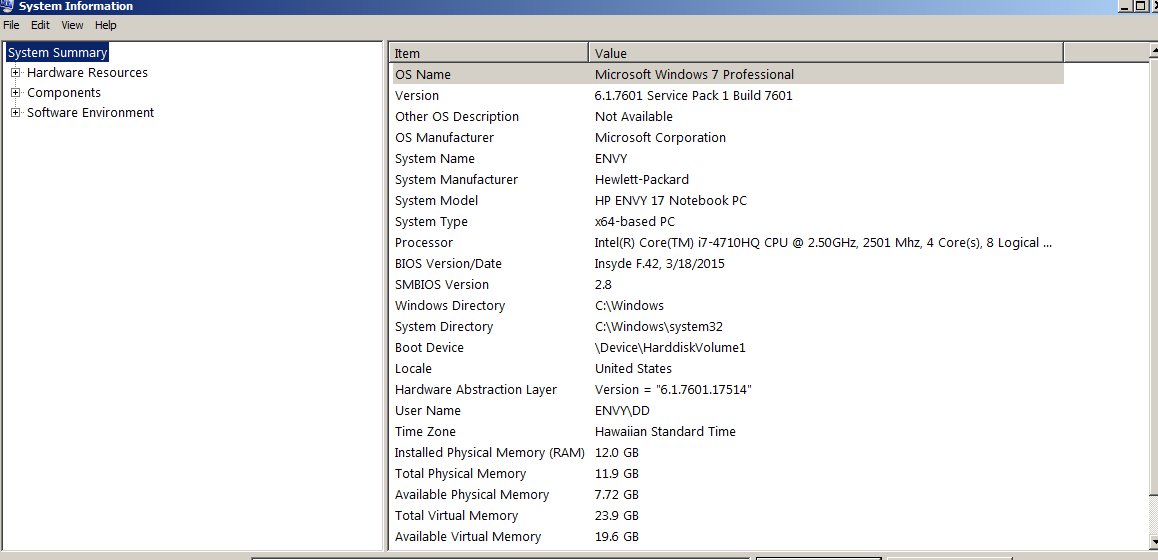Expand the Software Environment tree node
Screen dimensions: 1158x560
(x=15, y=112)
